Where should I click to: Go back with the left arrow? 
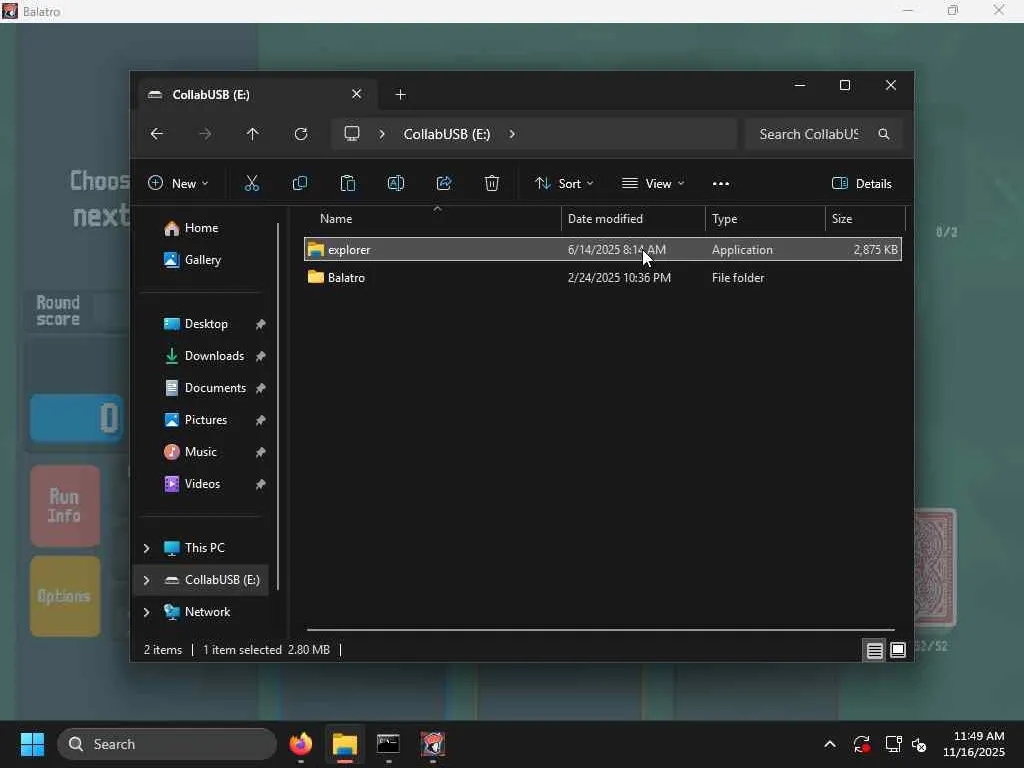tap(157, 134)
